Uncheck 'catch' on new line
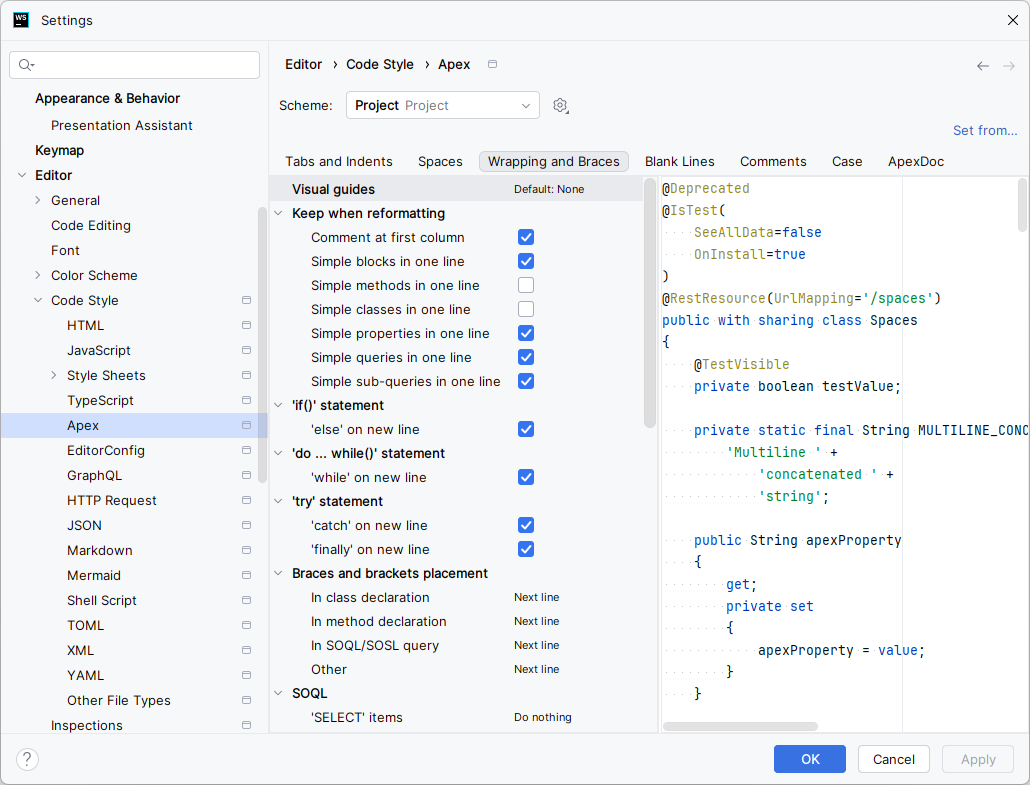The width and height of the screenshot is (1030, 785). point(526,525)
